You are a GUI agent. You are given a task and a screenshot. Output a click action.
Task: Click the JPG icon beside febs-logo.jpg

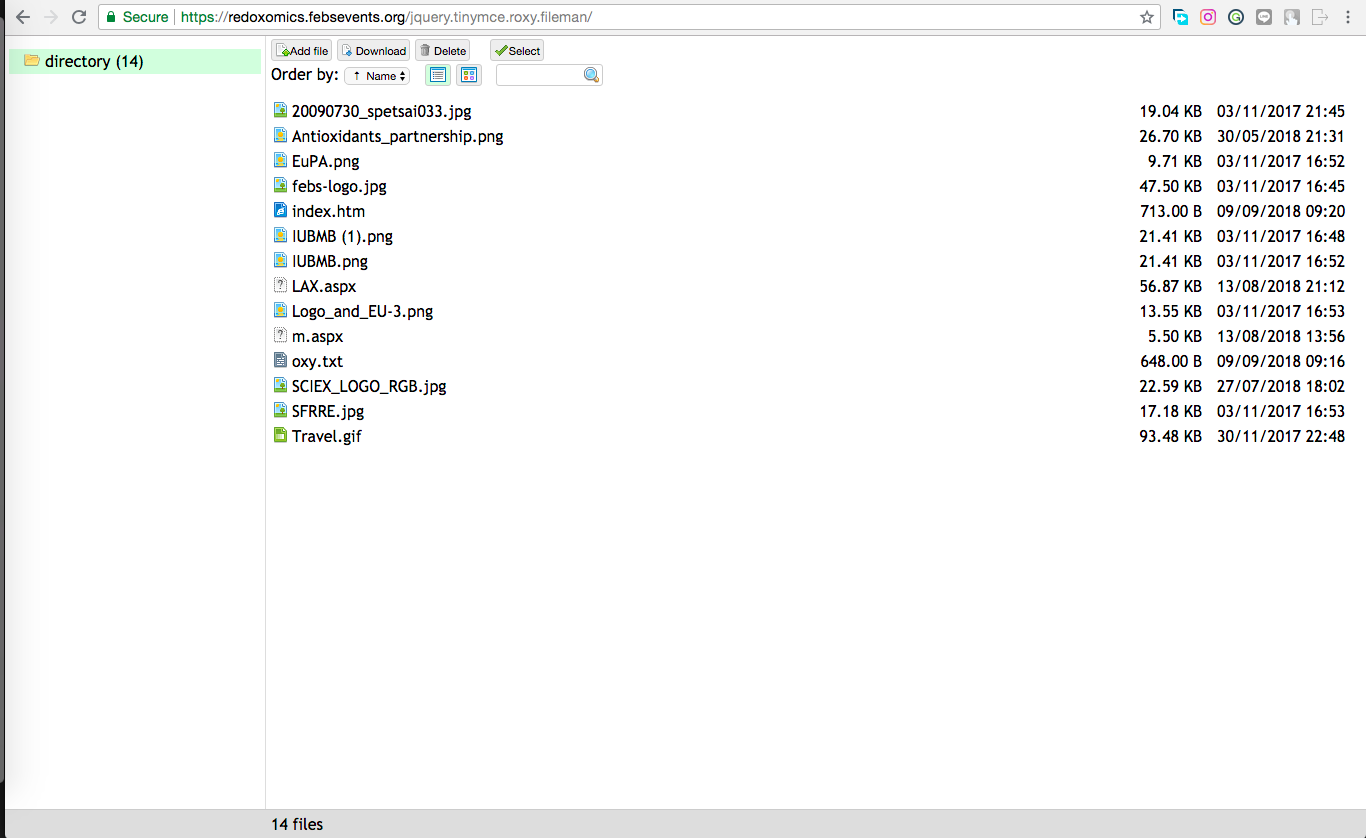coord(281,185)
